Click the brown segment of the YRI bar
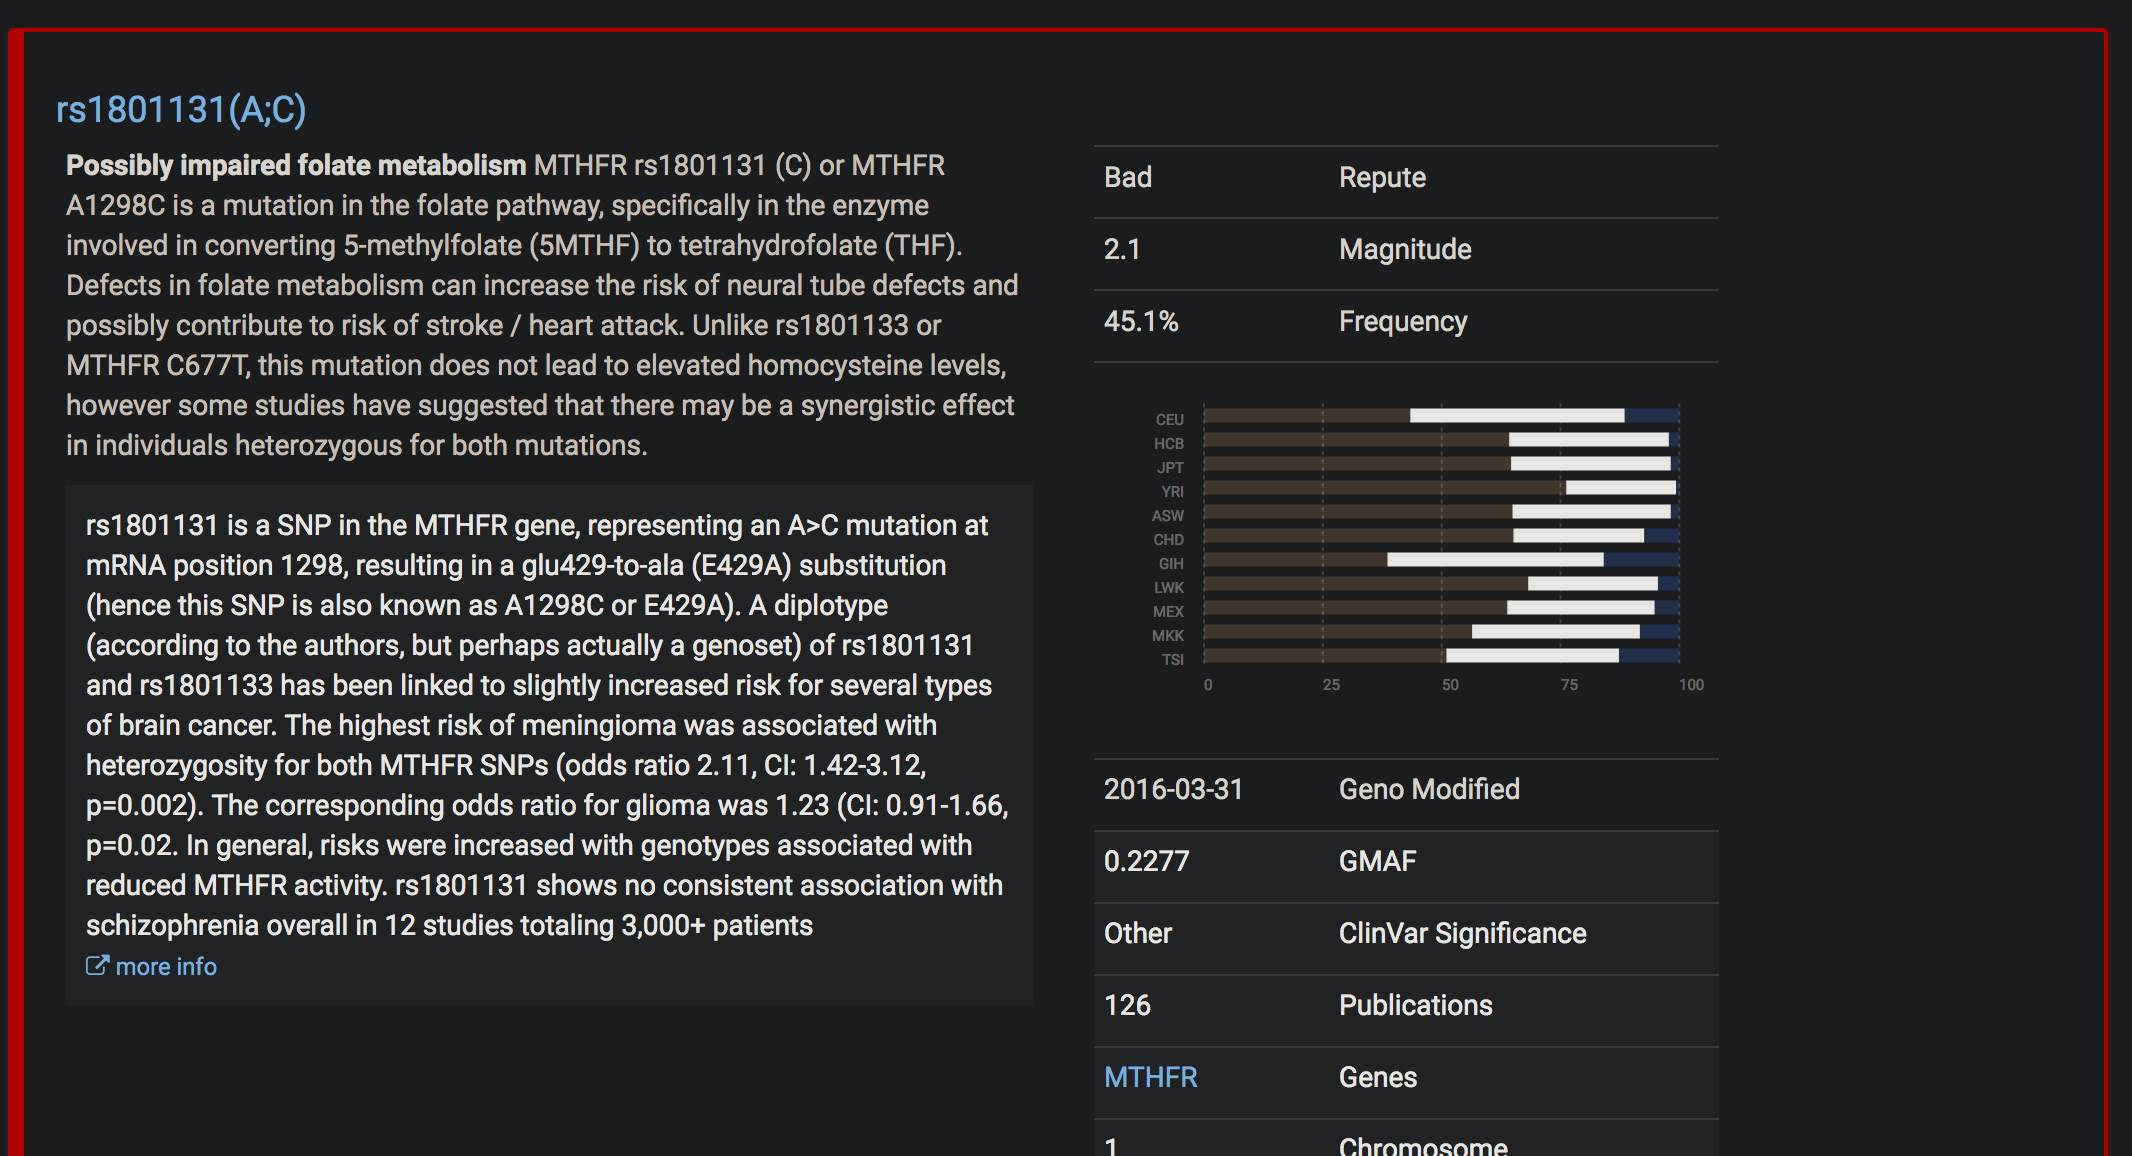Viewport: 2132px width, 1156px height. pyautogui.click(x=1384, y=488)
